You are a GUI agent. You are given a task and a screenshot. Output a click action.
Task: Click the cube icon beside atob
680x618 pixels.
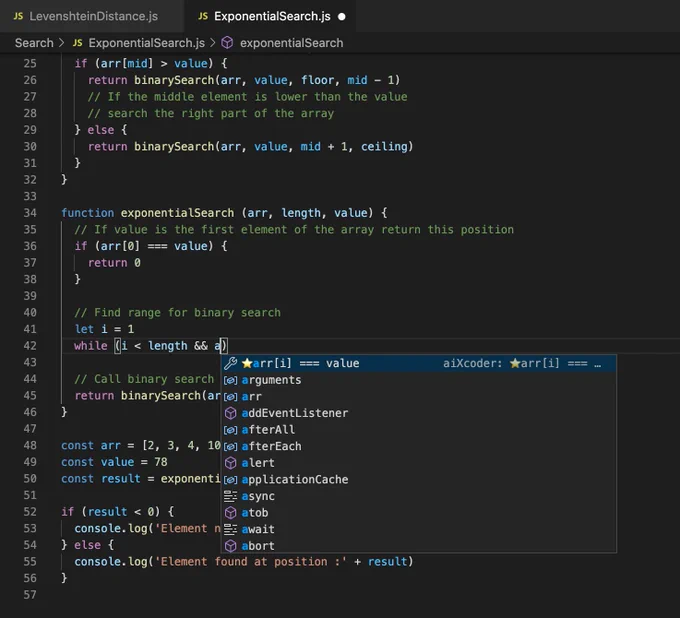tap(230, 513)
